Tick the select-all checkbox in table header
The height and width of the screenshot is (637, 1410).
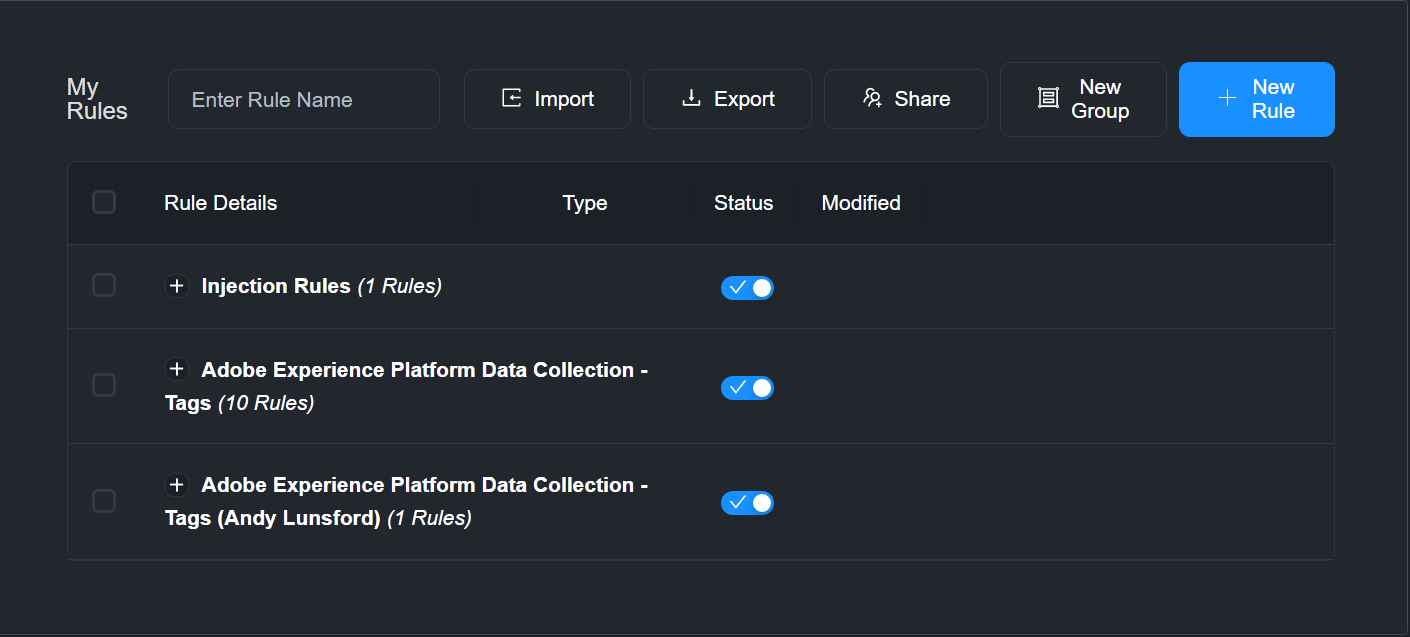click(104, 202)
